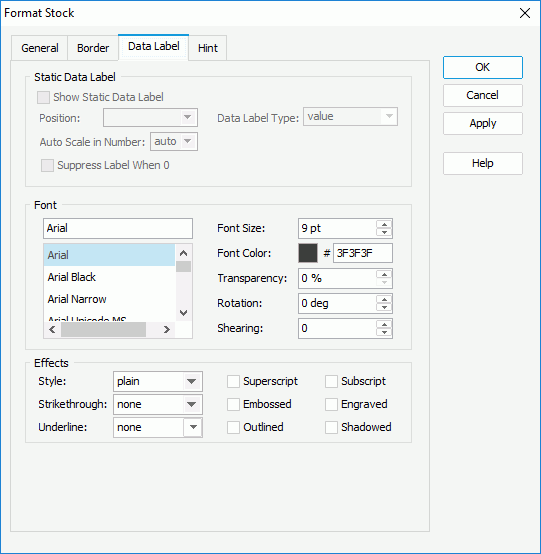Close the Format Stock dialog

pyautogui.click(x=525, y=13)
